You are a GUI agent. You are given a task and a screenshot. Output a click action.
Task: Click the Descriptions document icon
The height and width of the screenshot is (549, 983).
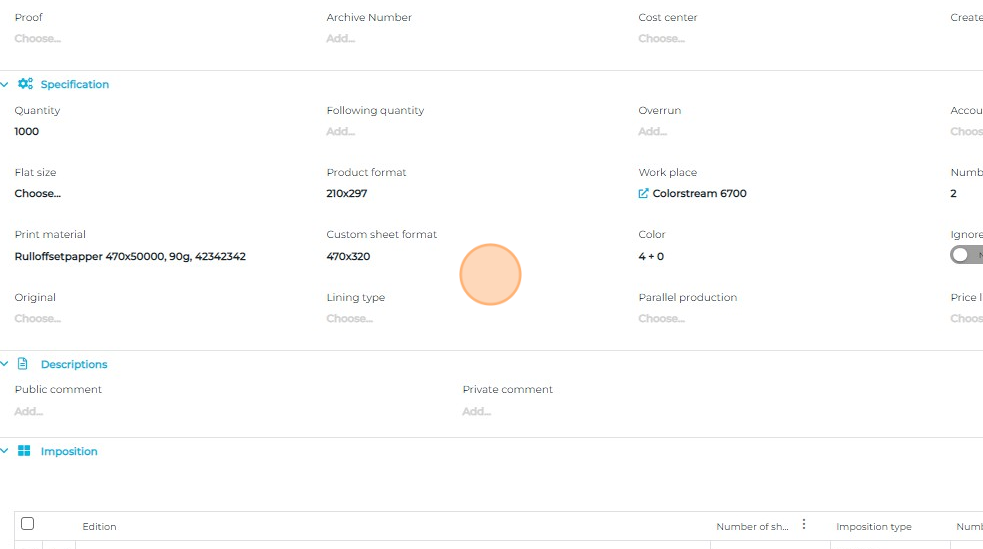click(24, 364)
